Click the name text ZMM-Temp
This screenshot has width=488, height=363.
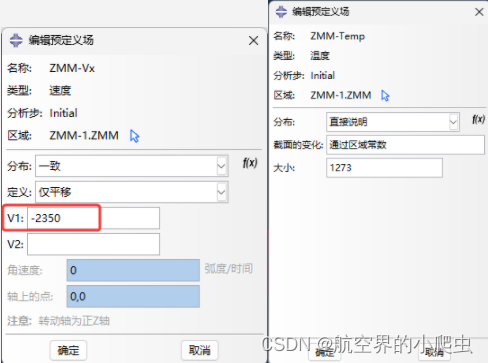tap(337, 36)
